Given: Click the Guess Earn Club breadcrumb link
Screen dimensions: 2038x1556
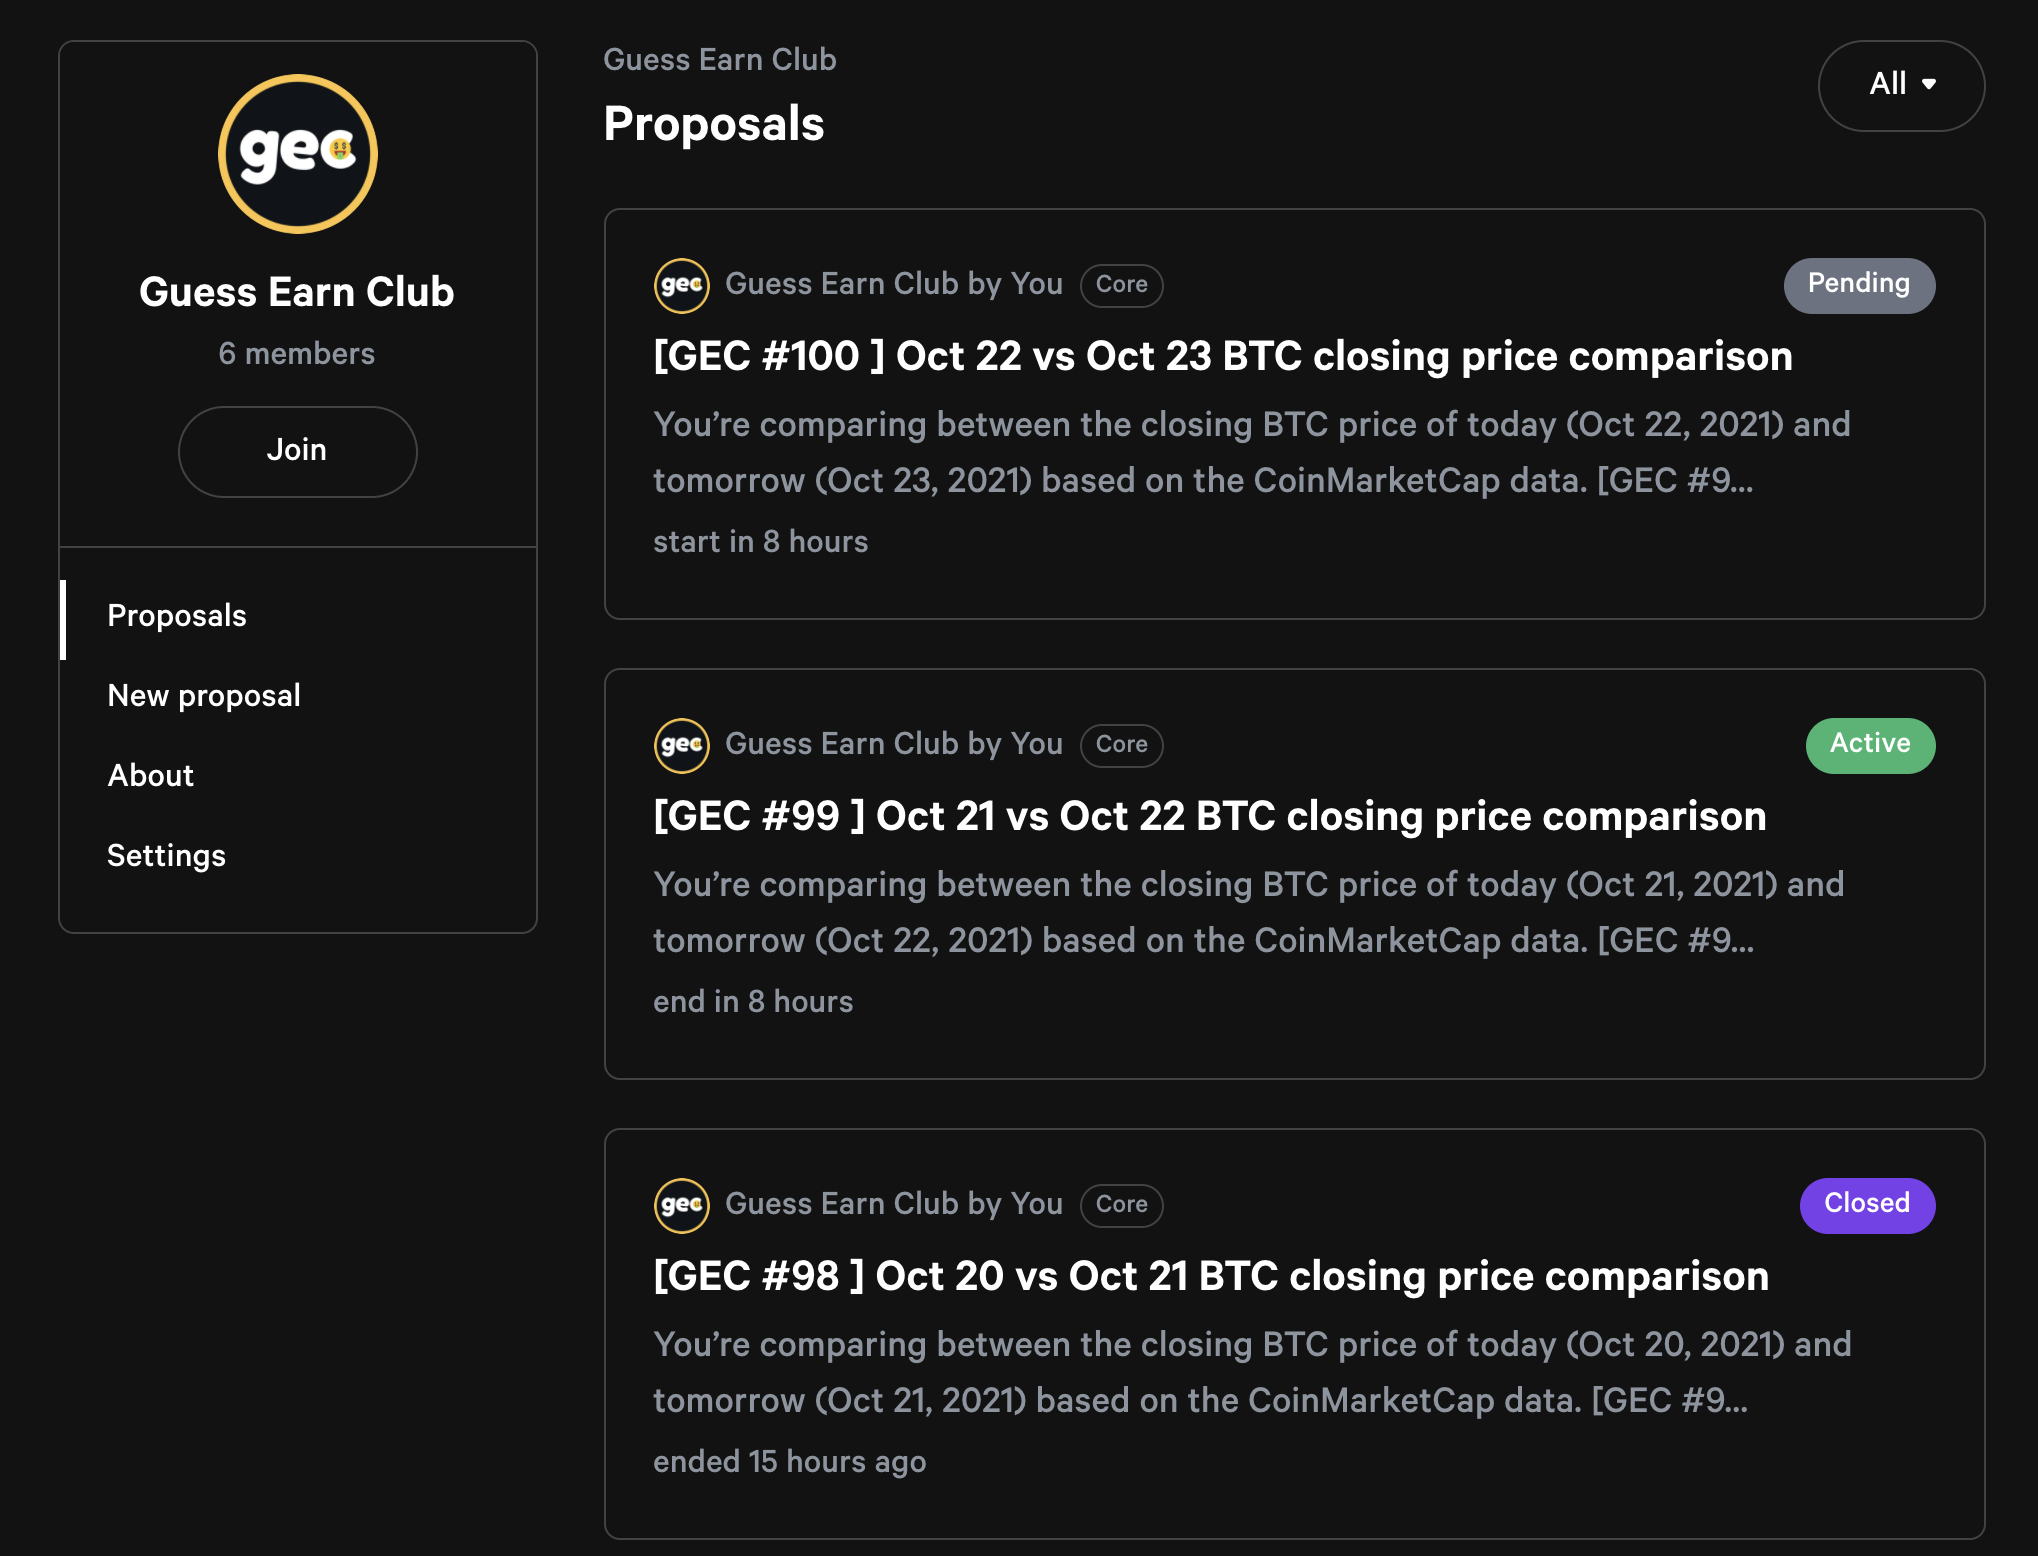Looking at the screenshot, I should [x=719, y=60].
